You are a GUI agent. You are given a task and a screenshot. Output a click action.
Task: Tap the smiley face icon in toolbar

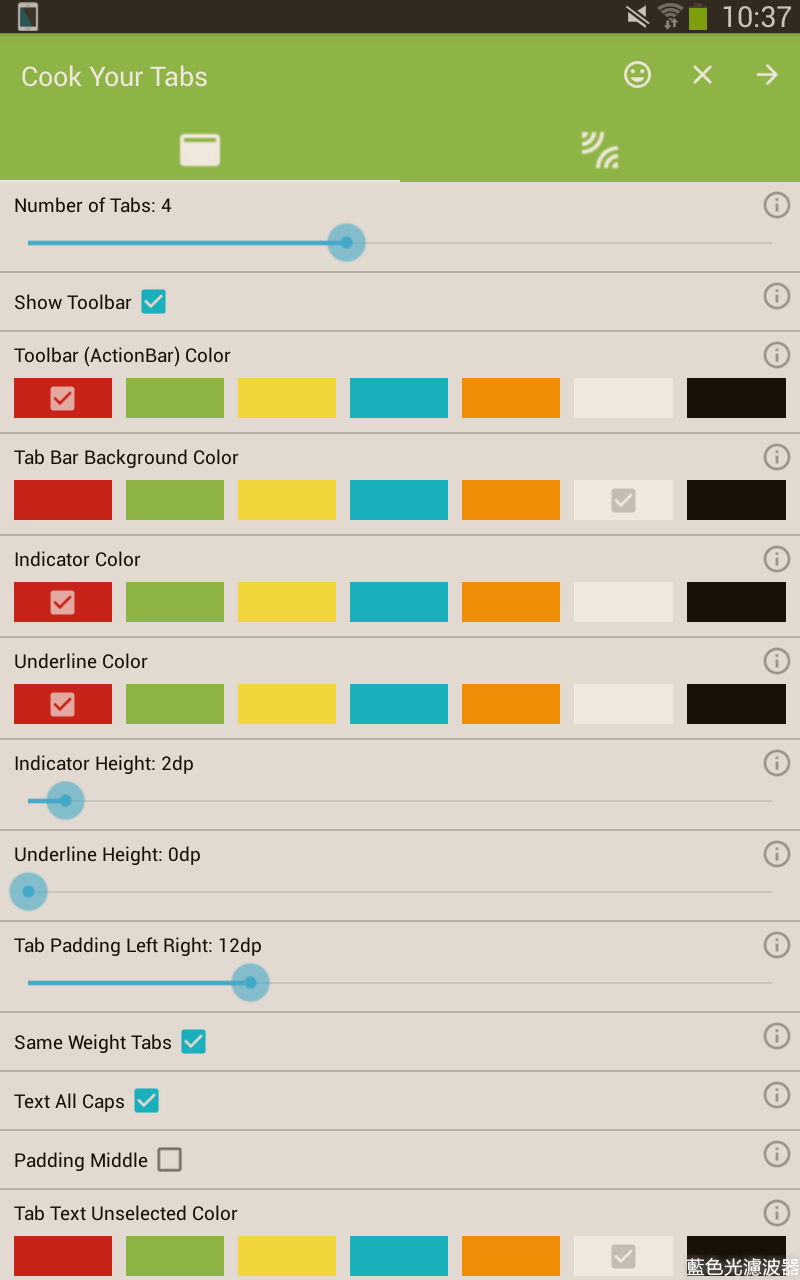point(637,75)
